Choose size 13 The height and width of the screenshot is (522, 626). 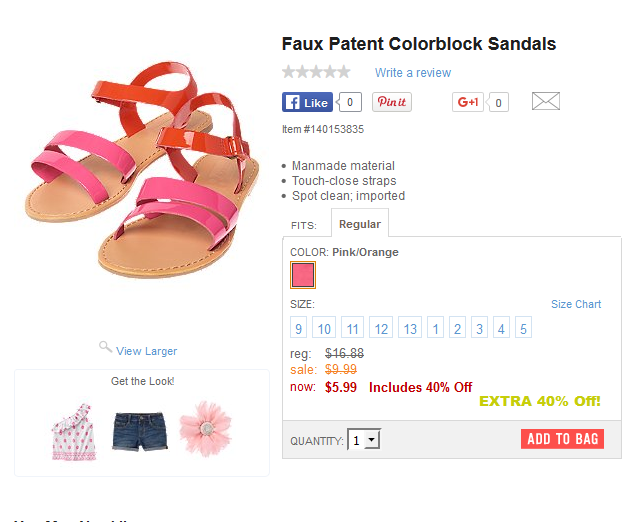(410, 328)
